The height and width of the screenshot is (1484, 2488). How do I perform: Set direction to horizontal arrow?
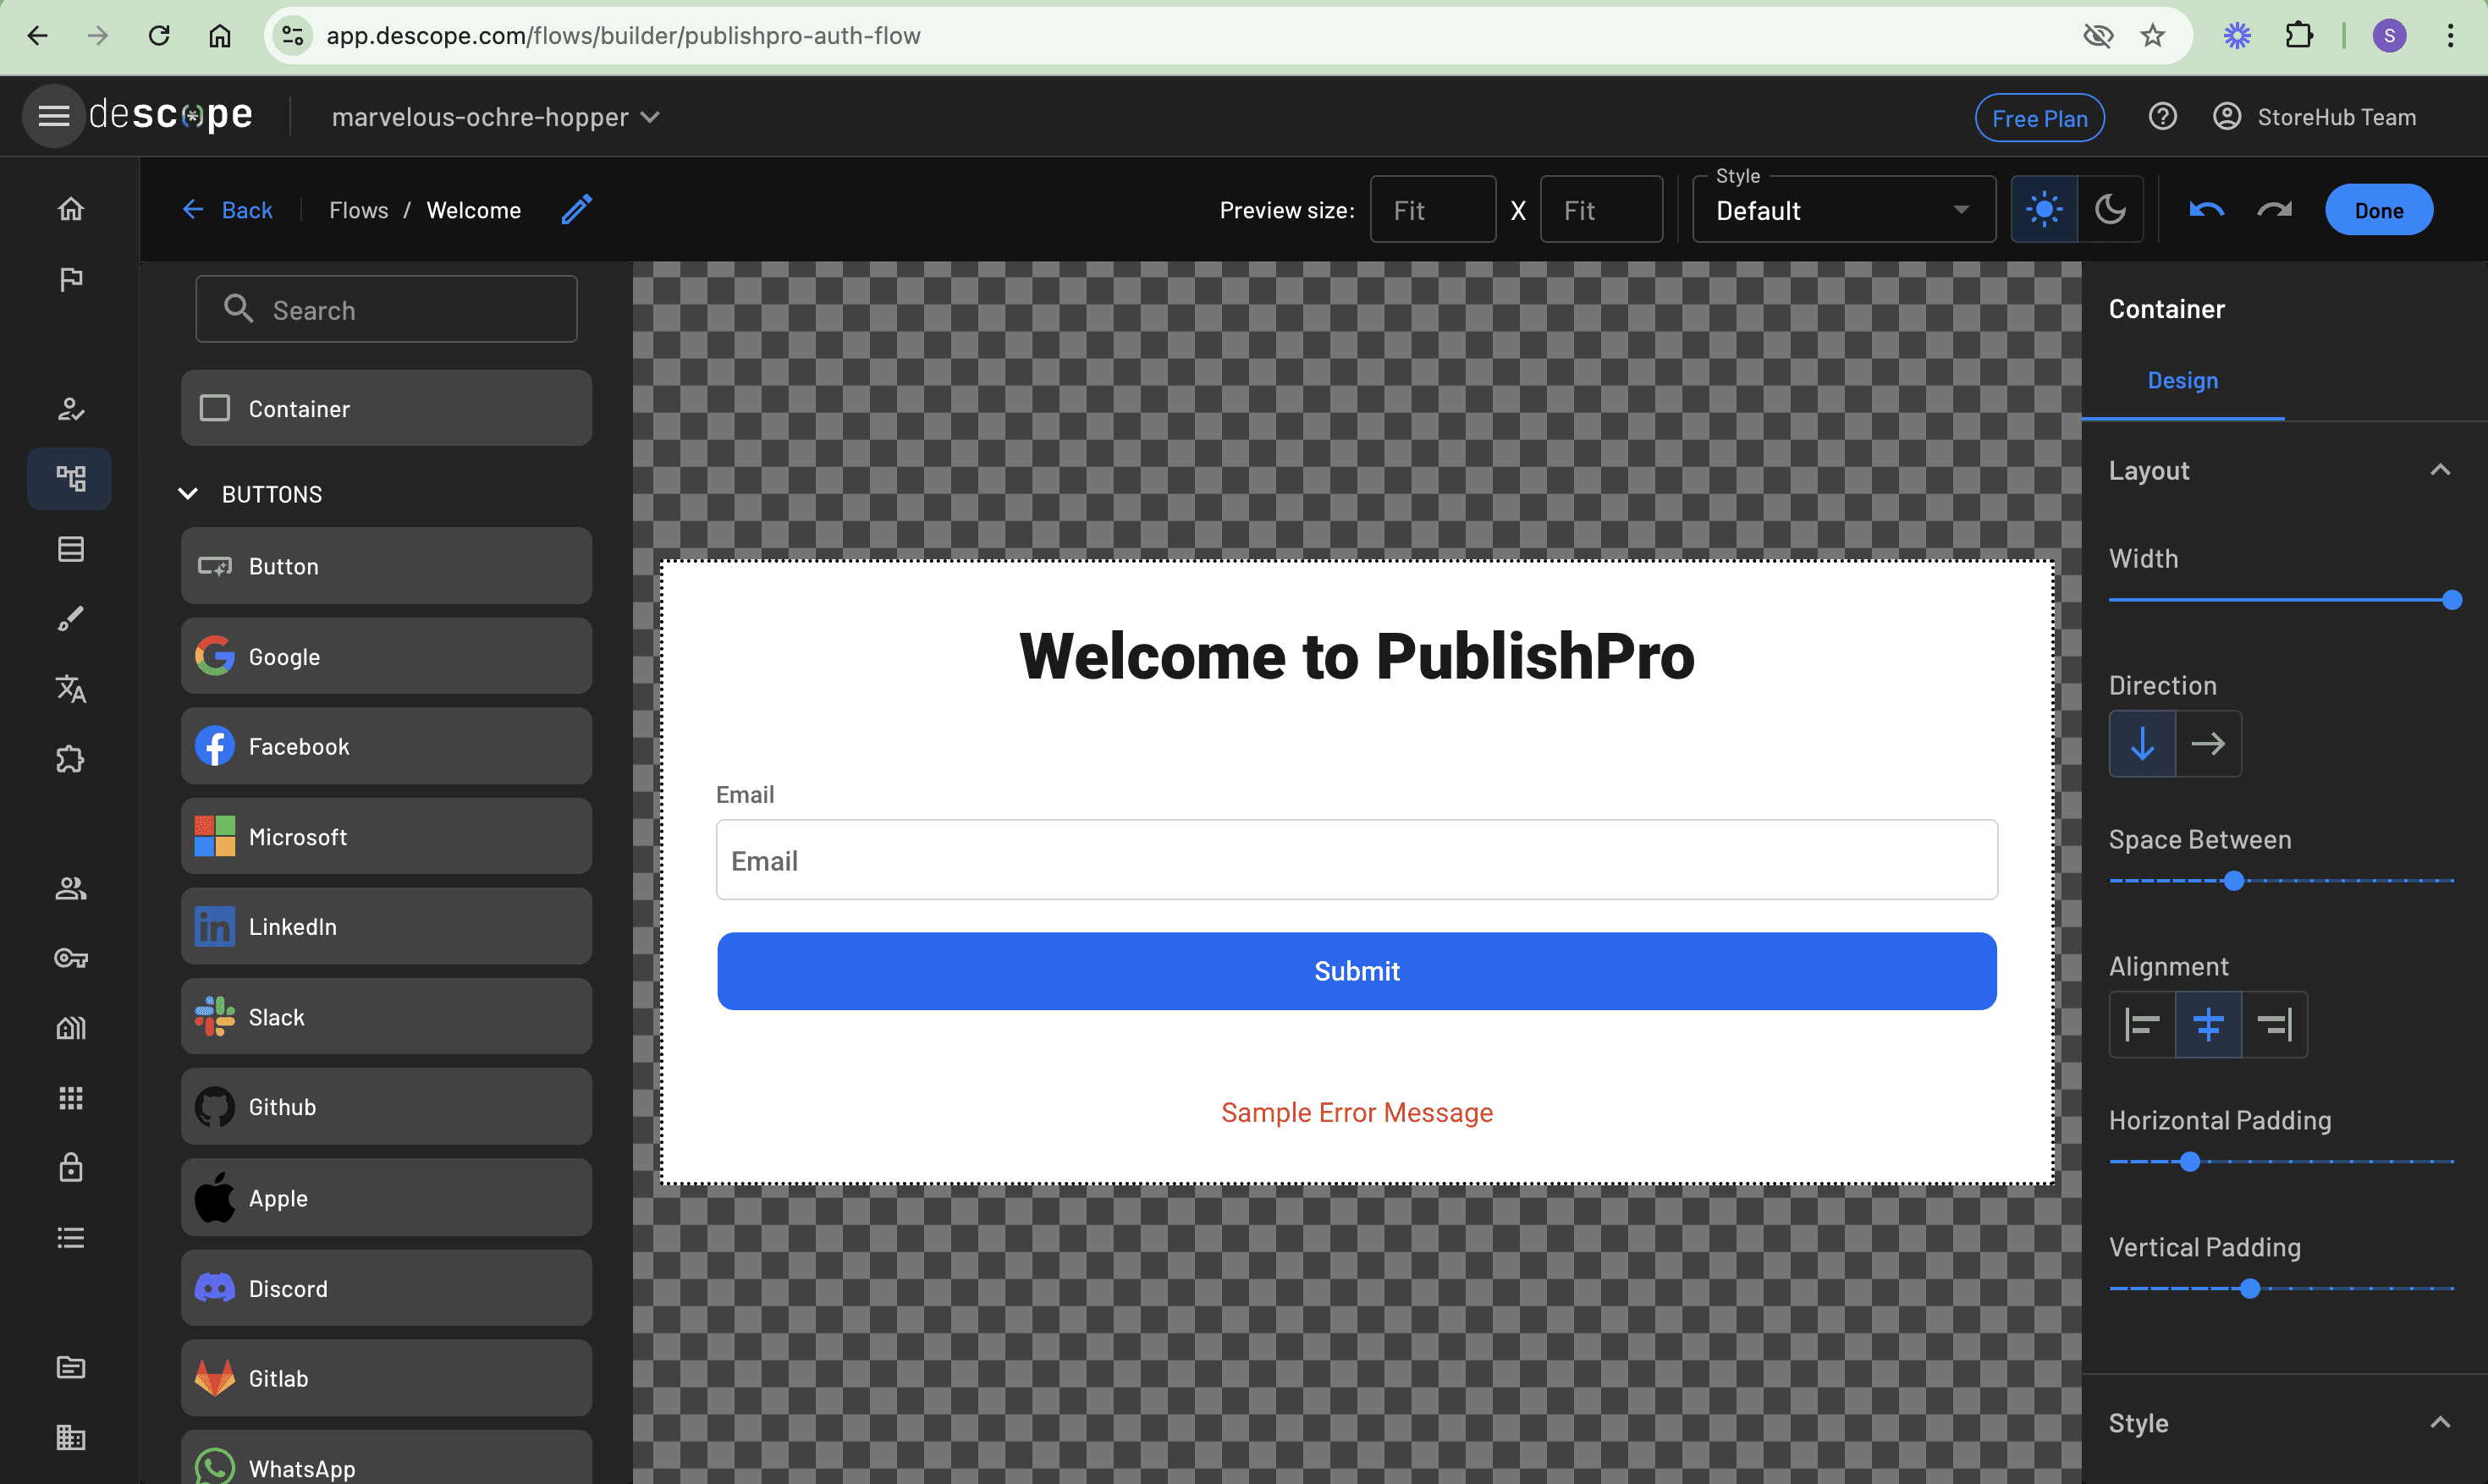tap(2208, 743)
